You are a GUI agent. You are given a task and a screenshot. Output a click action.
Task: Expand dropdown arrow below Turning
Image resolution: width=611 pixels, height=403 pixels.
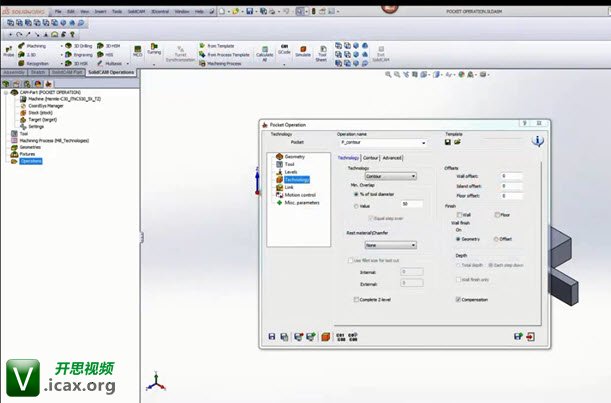click(154, 65)
